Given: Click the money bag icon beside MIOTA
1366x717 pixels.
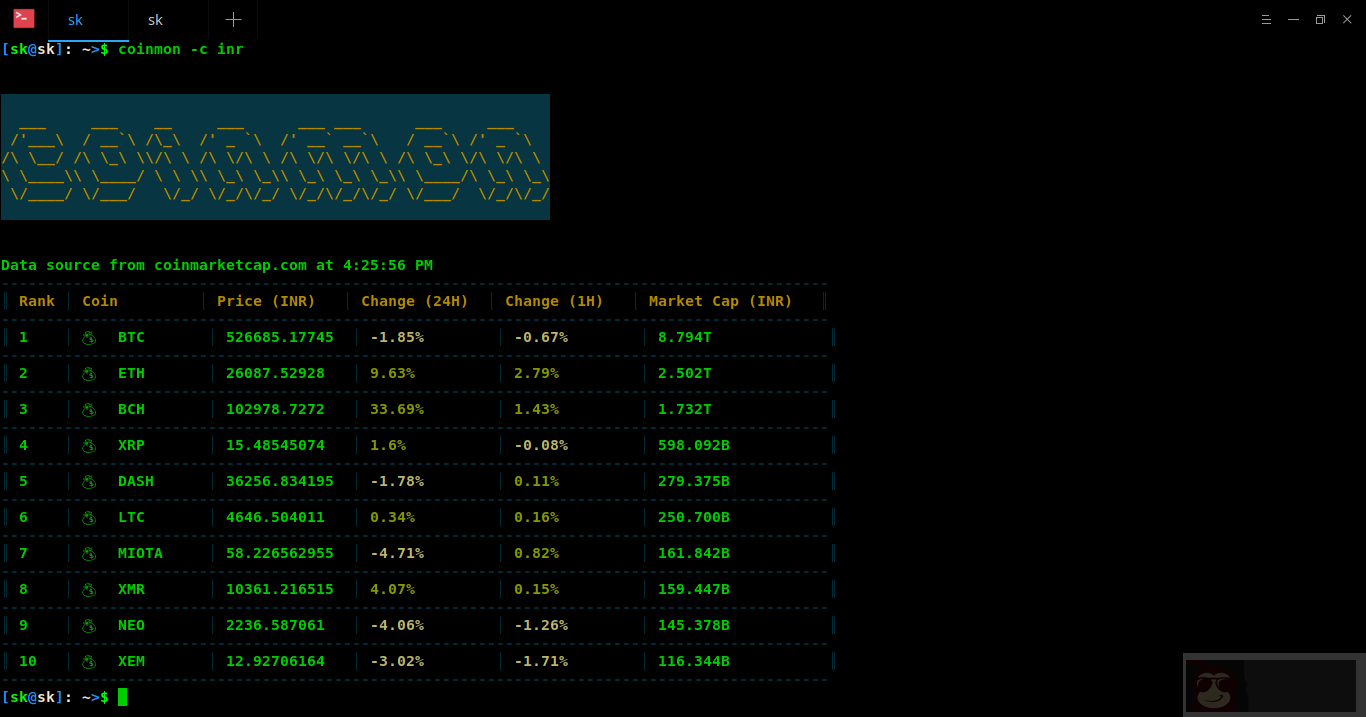Looking at the screenshot, I should tap(89, 554).
